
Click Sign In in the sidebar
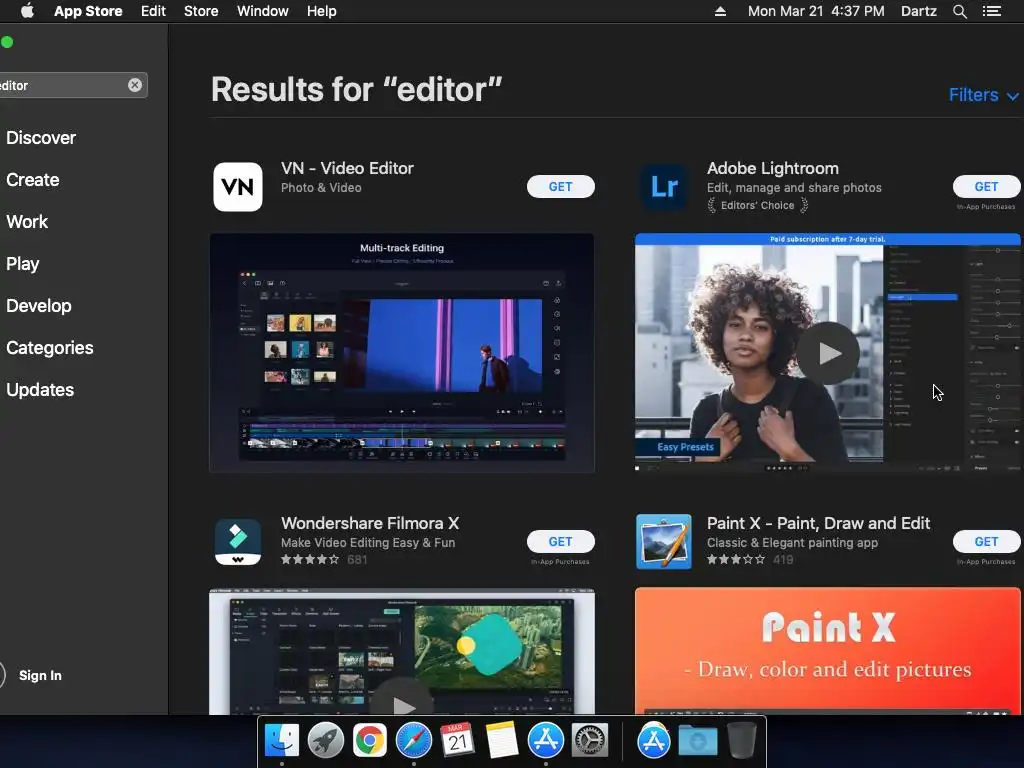click(x=40, y=675)
